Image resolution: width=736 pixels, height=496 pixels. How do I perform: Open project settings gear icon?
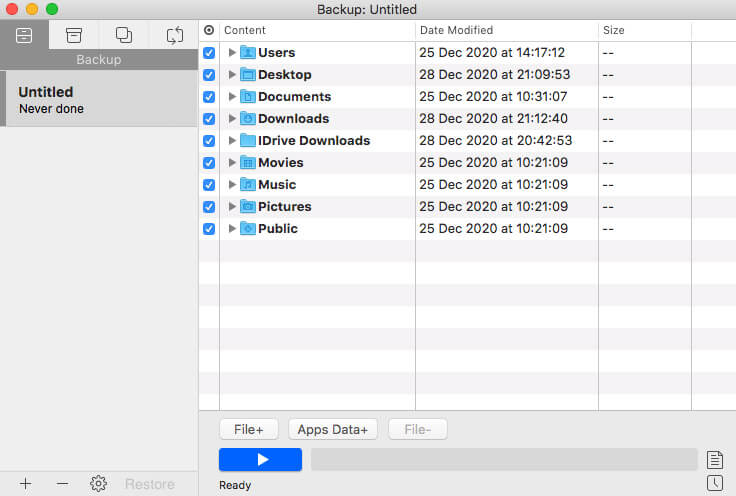(98, 484)
